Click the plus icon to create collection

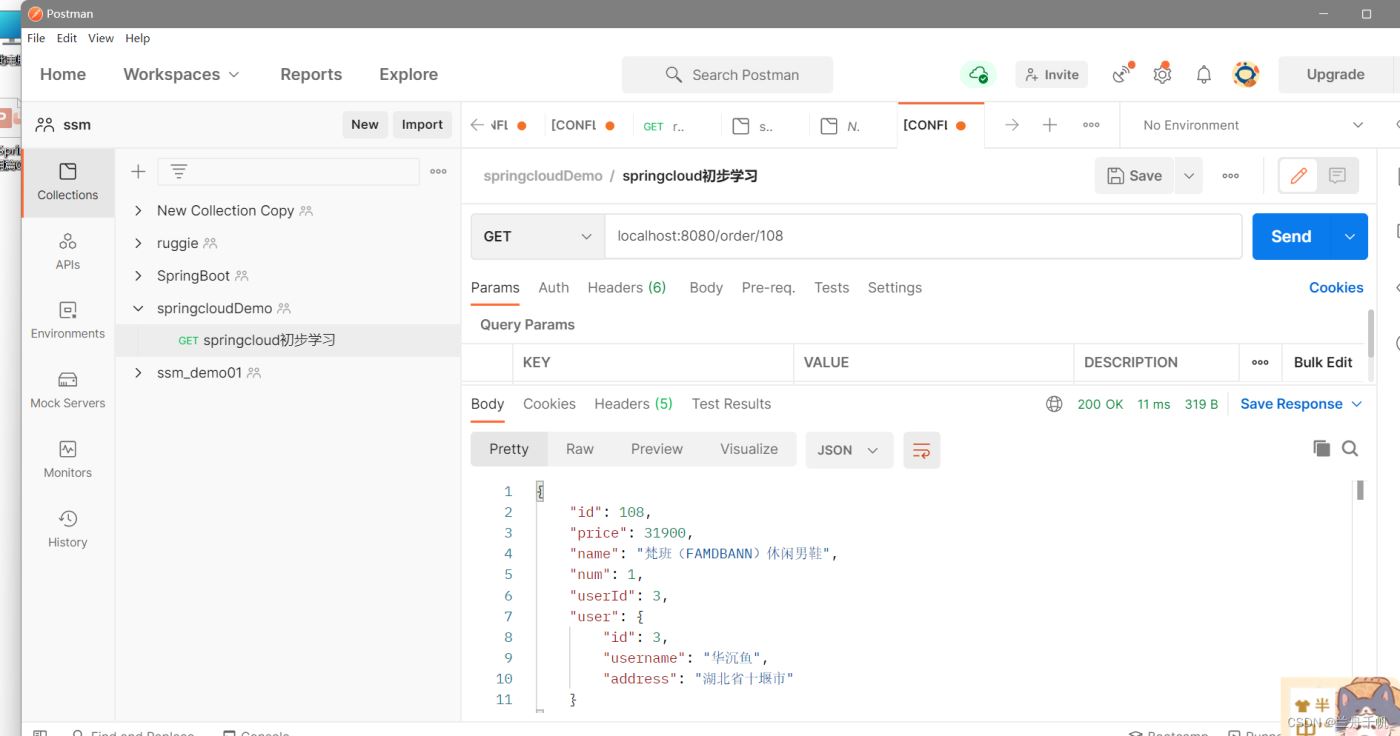pos(138,172)
